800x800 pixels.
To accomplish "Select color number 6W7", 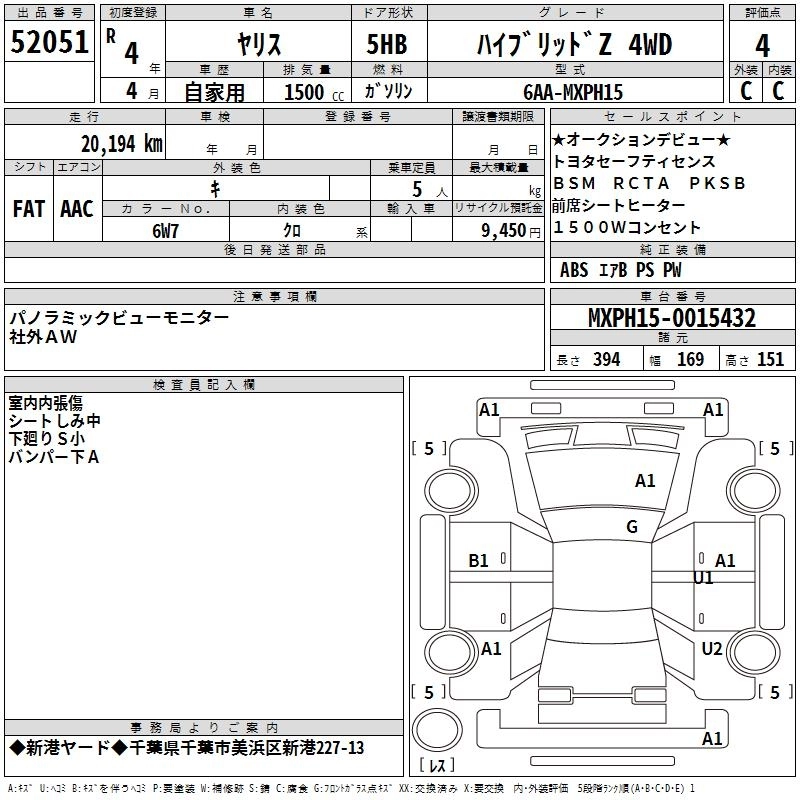I will coord(165,230).
